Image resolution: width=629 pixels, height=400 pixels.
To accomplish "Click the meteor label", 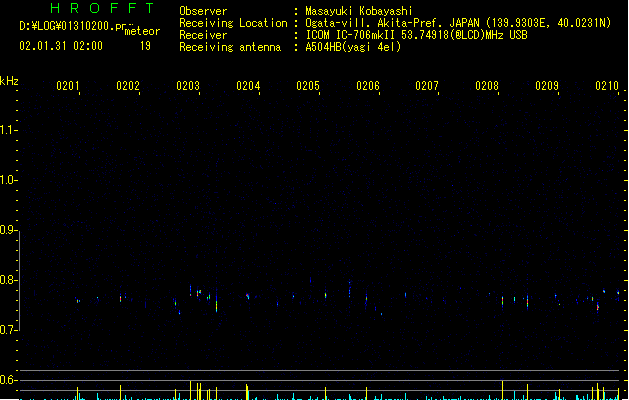I will click(x=142, y=31).
